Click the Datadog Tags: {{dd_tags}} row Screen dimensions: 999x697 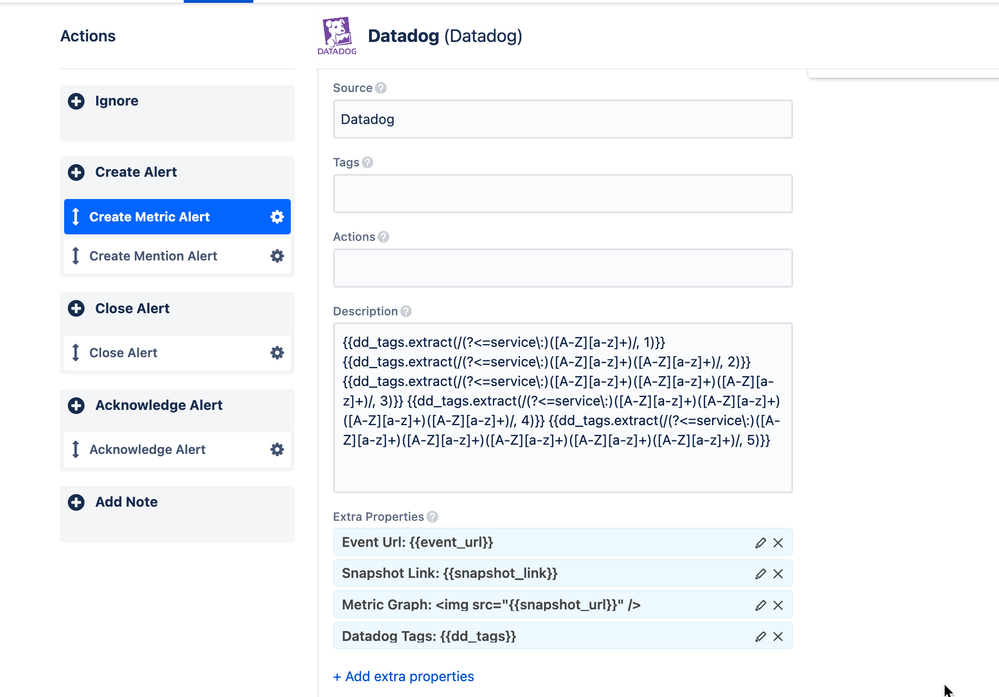pyautogui.click(x=563, y=636)
